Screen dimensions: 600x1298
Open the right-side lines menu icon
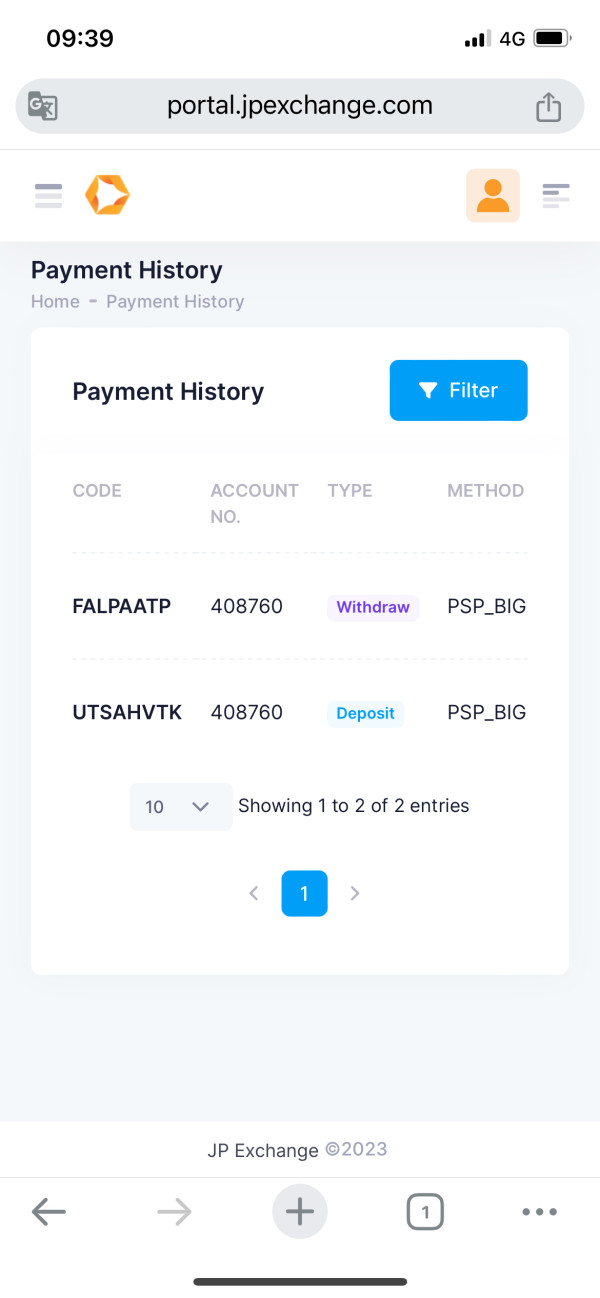[x=556, y=195]
